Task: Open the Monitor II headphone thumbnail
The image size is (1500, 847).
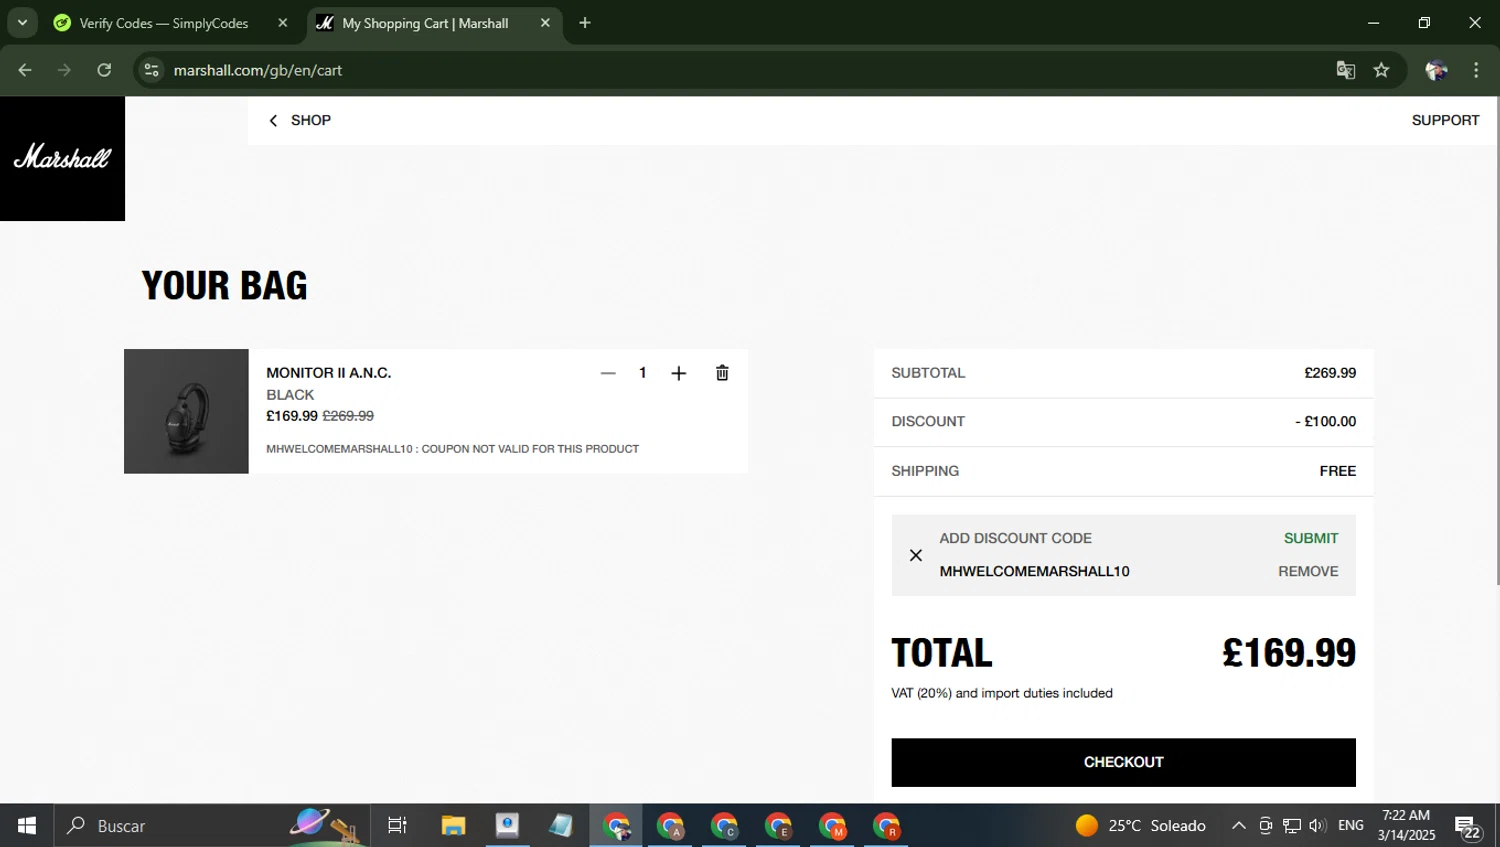Action: (186, 411)
